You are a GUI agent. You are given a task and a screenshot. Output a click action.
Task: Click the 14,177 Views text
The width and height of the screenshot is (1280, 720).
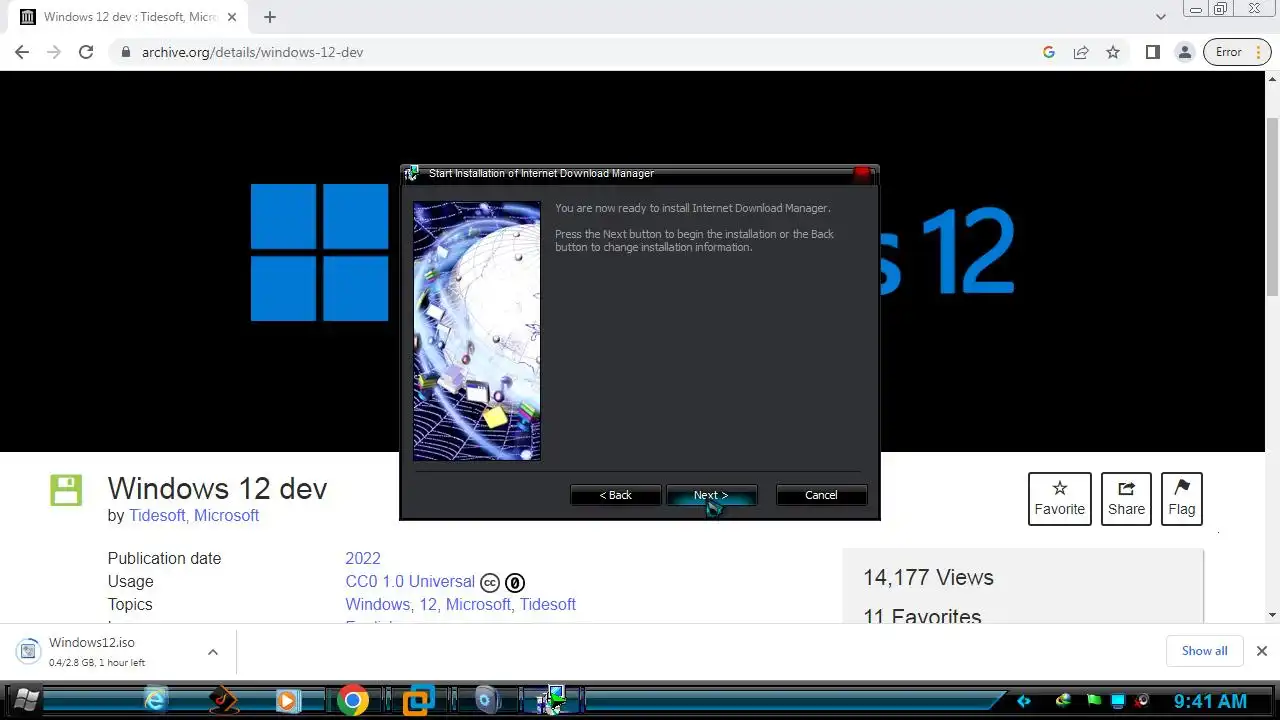[928, 577]
